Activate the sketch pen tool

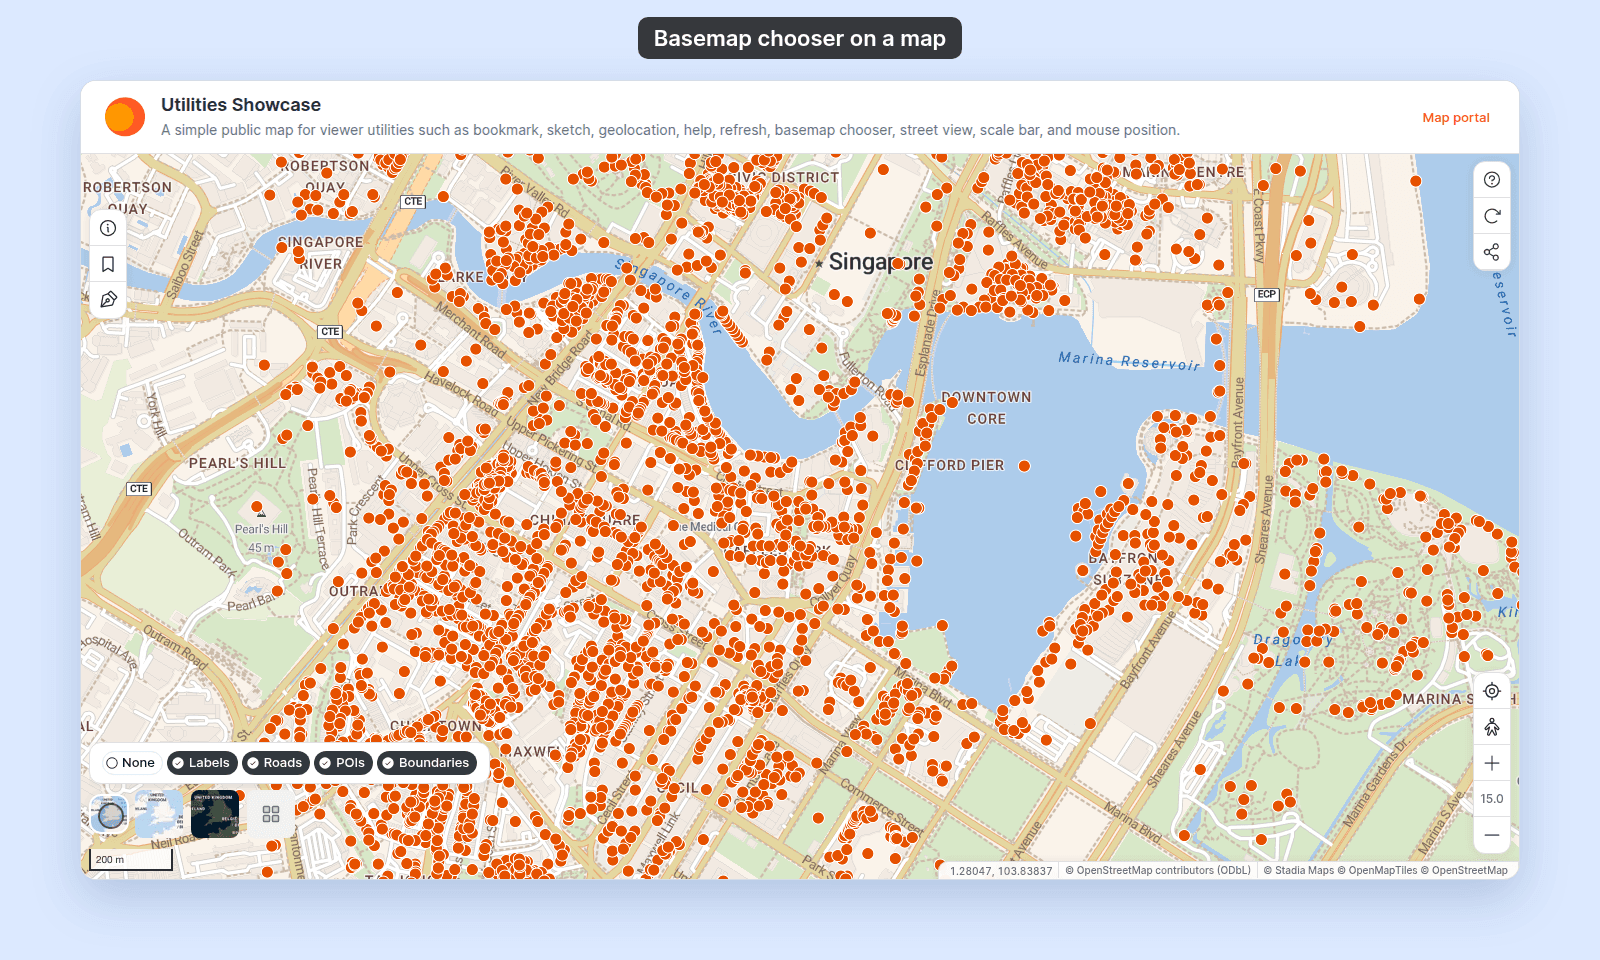(108, 300)
